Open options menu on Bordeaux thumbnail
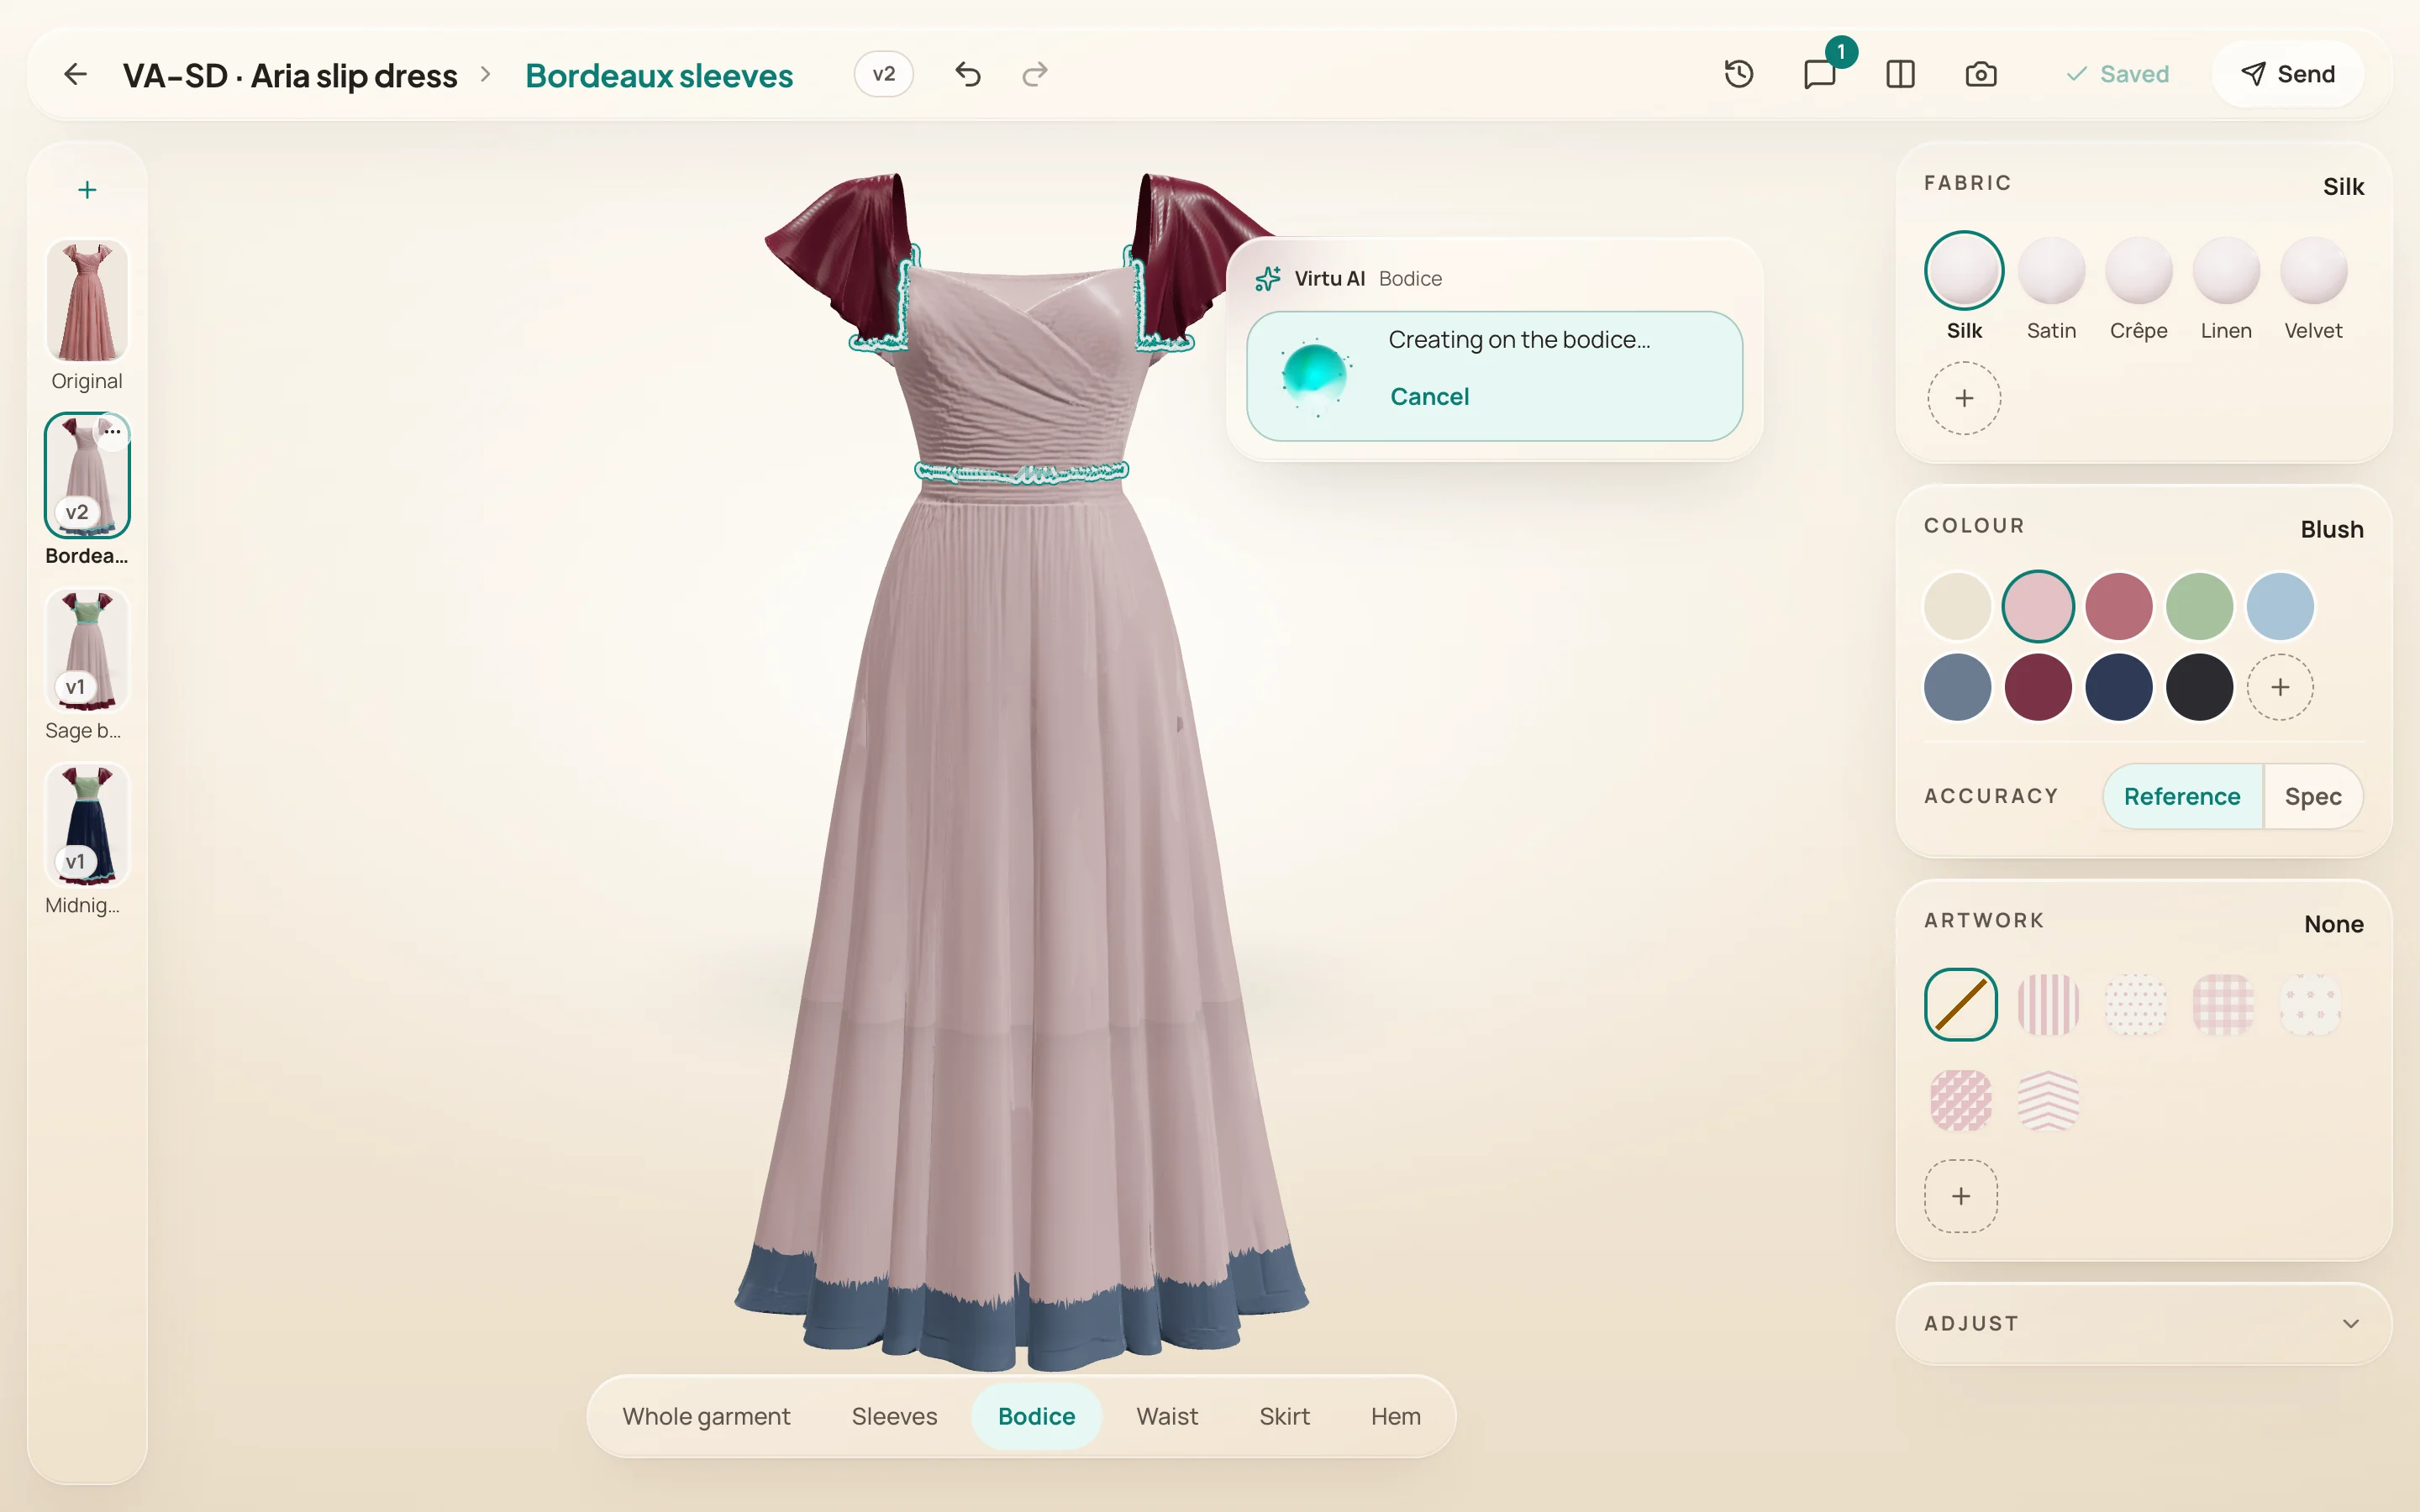 click(113, 432)
